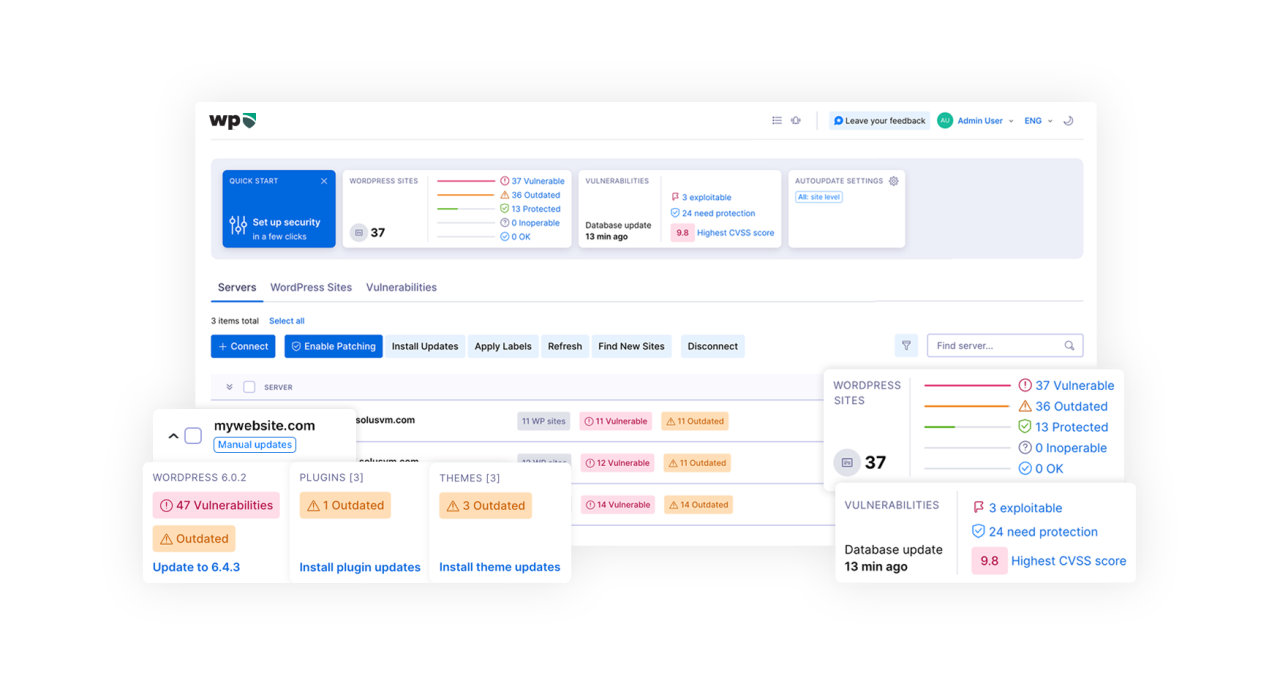Open the ENG language dropdown
The height and width of the screenshot is (700, 1280).
coord(1034,120)
